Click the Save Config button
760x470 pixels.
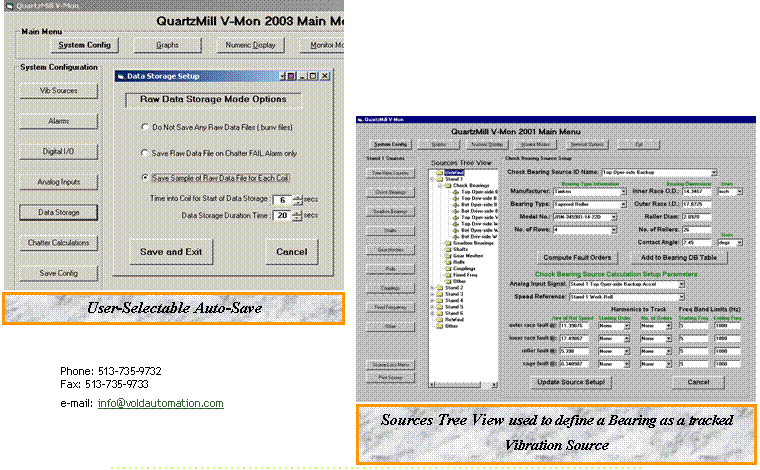click(59, 273)
